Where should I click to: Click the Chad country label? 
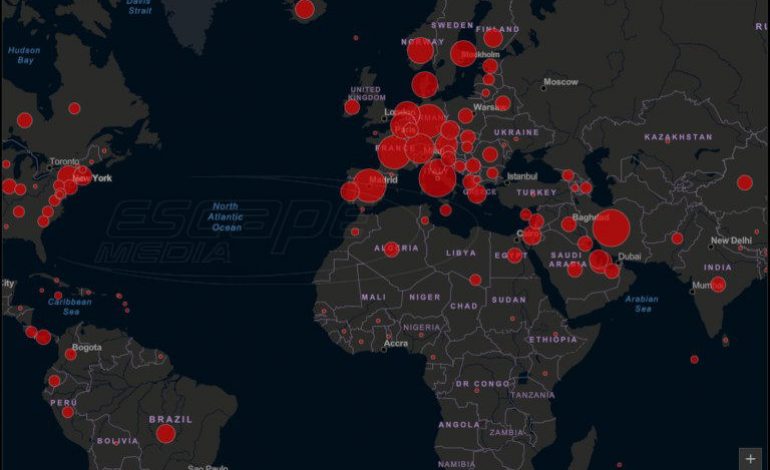(464, 306)
